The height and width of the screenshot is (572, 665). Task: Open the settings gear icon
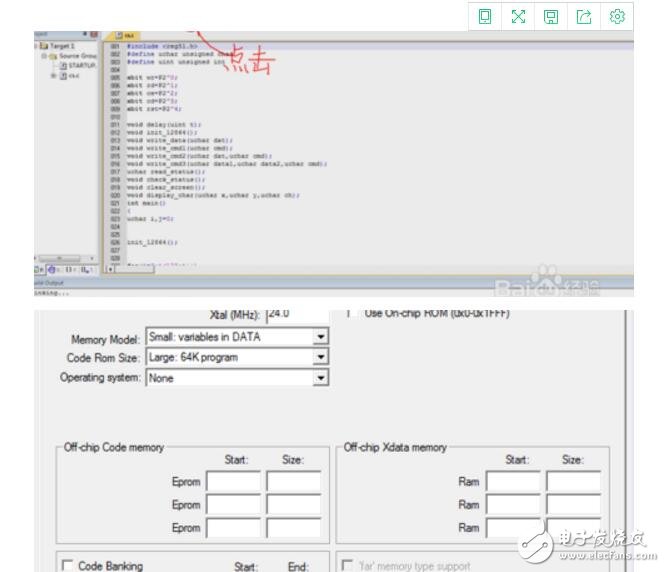617,16
